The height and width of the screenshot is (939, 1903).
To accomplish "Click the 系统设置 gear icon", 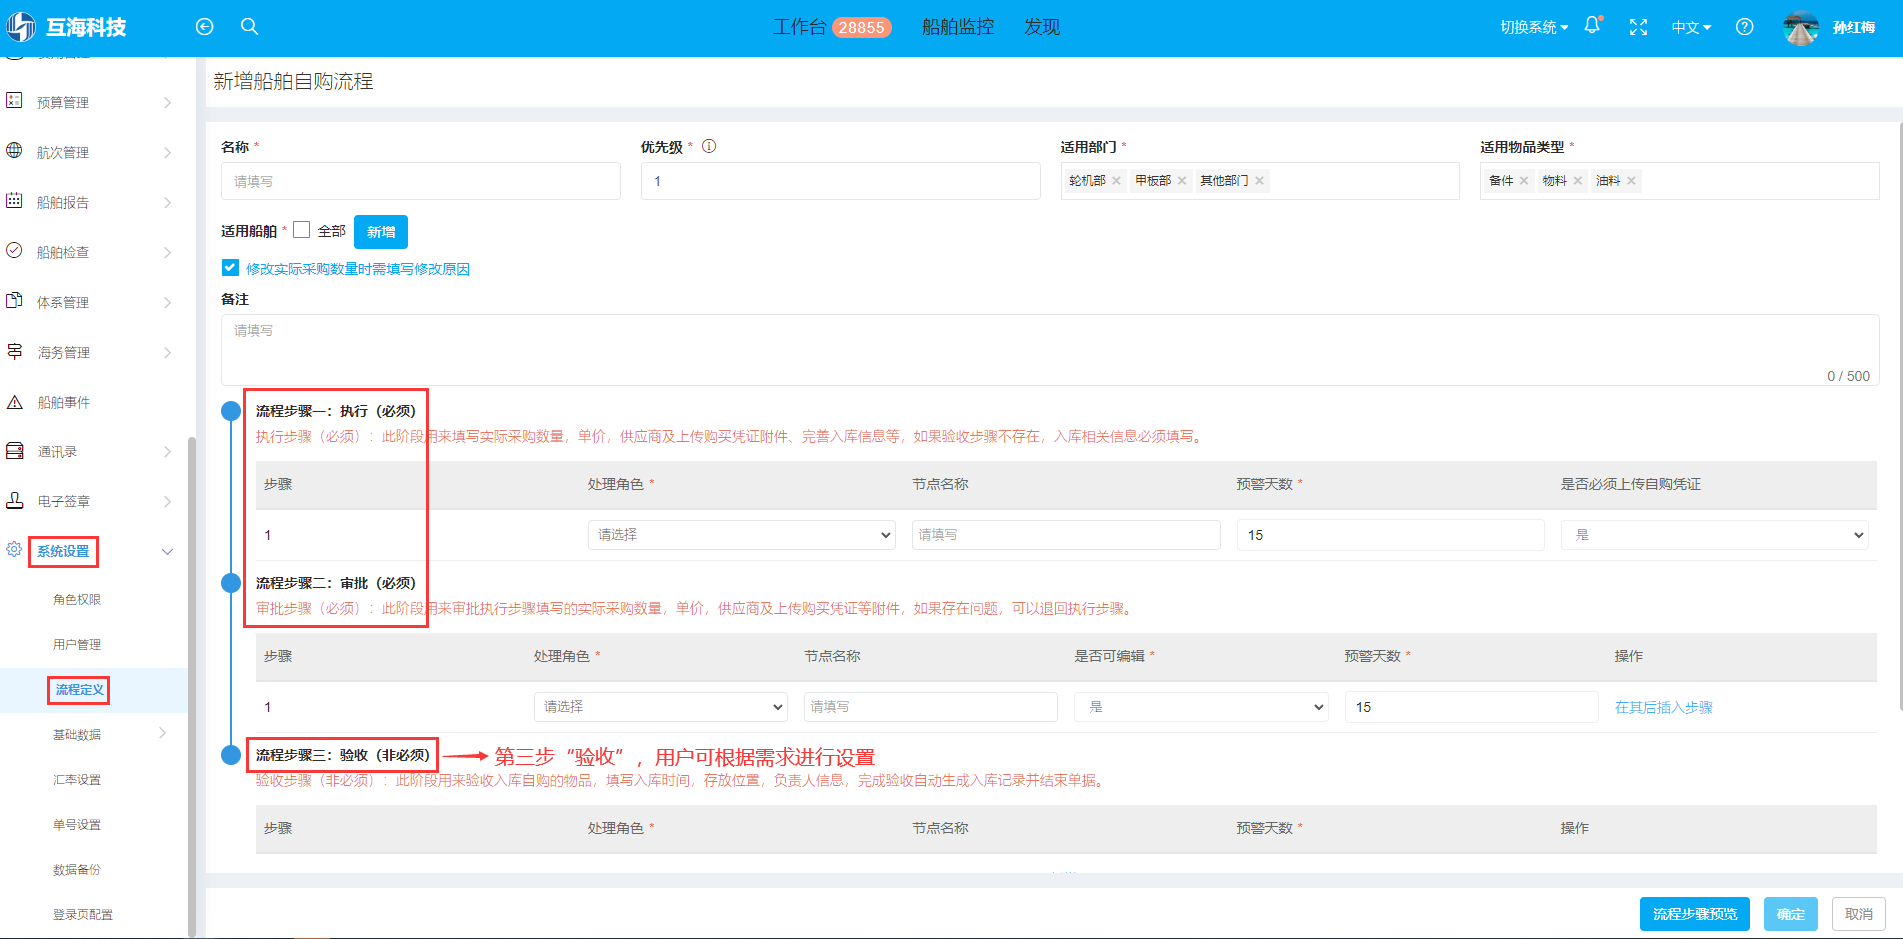I will point(14,549).
